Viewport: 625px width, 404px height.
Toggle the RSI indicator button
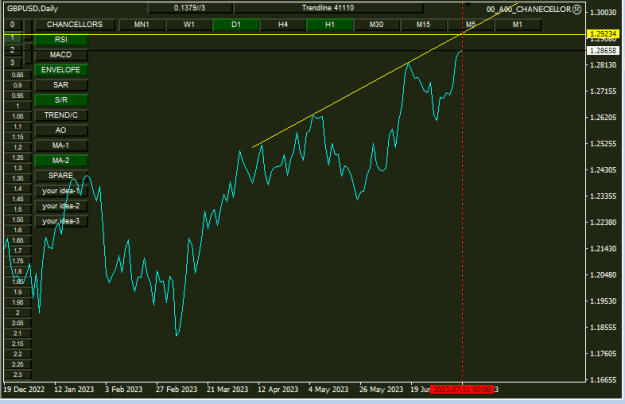(x=61, y=39)
